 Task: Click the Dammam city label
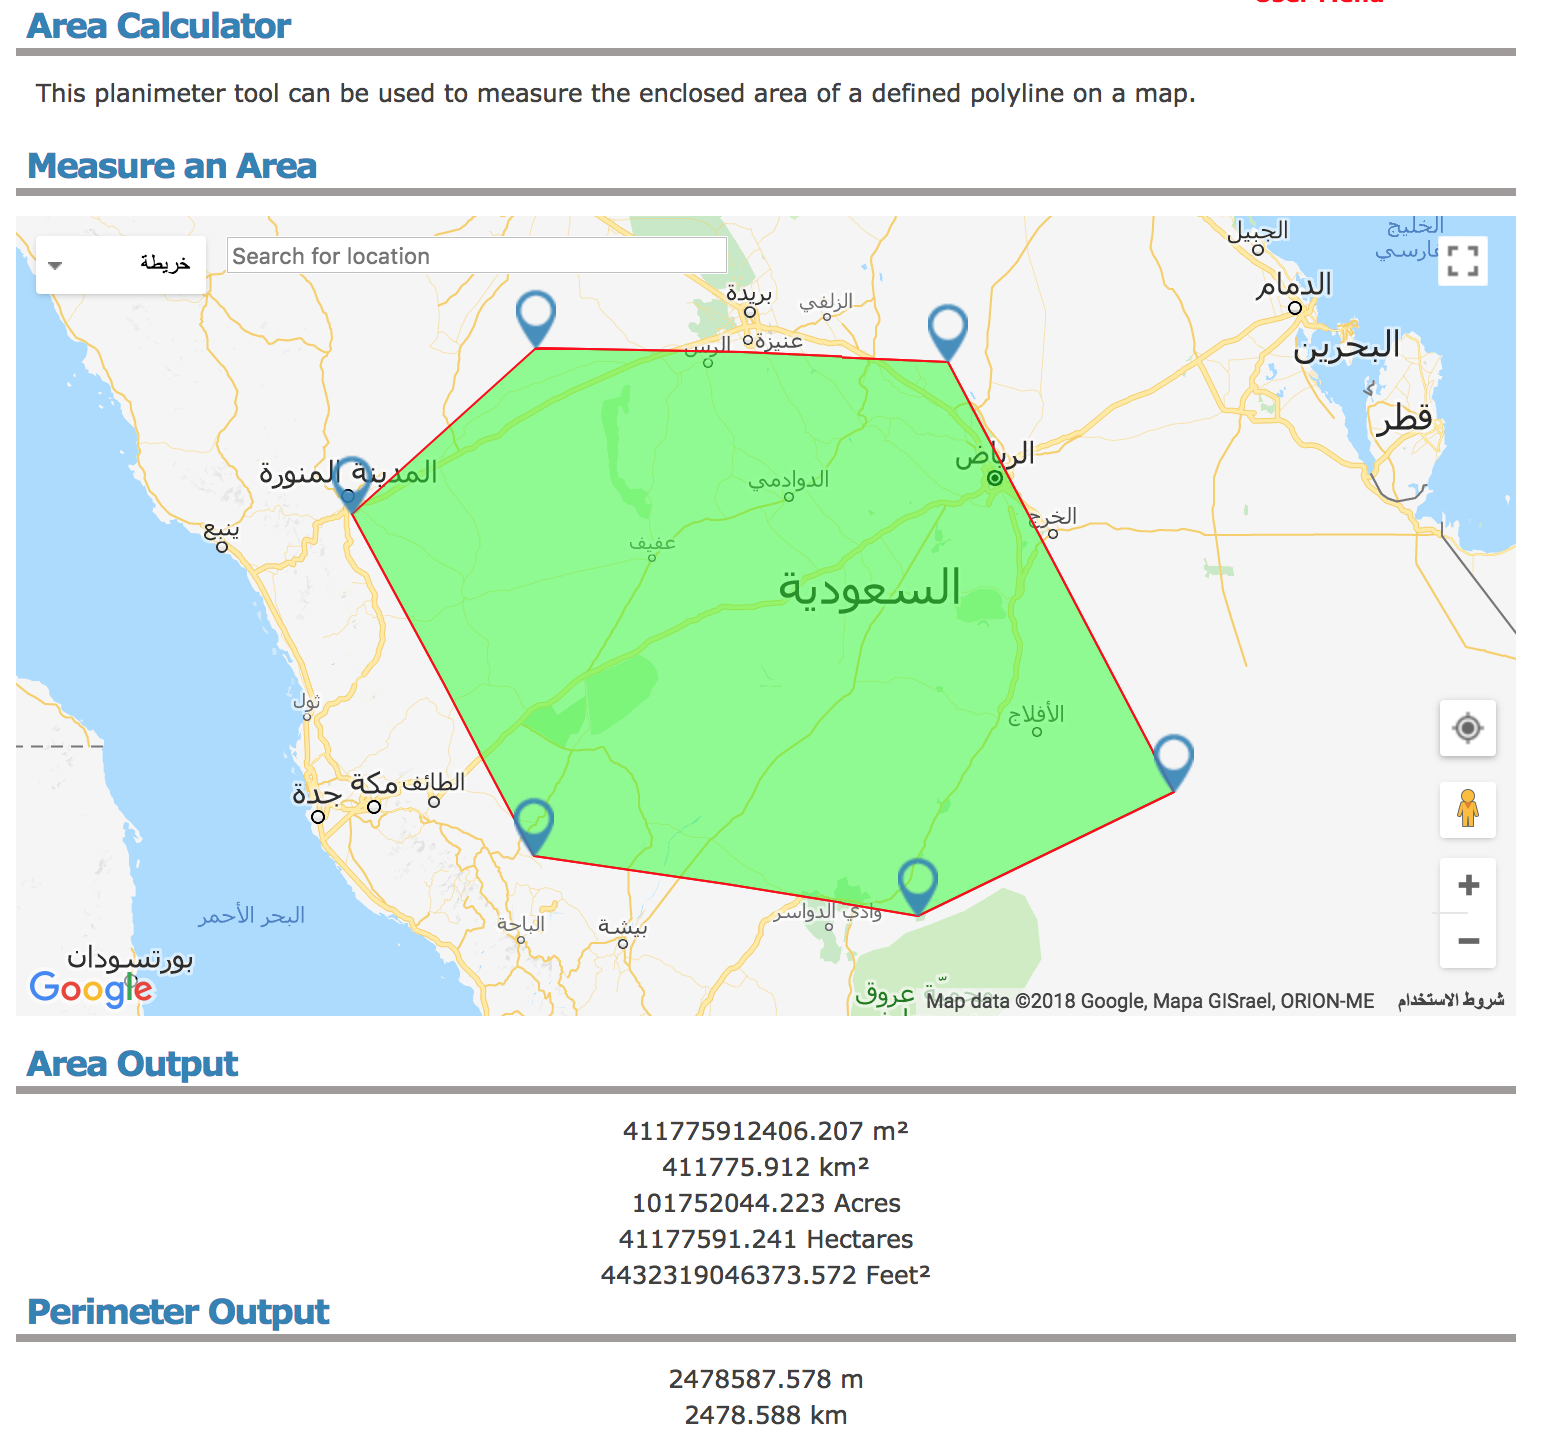[x=1294, y=285]
